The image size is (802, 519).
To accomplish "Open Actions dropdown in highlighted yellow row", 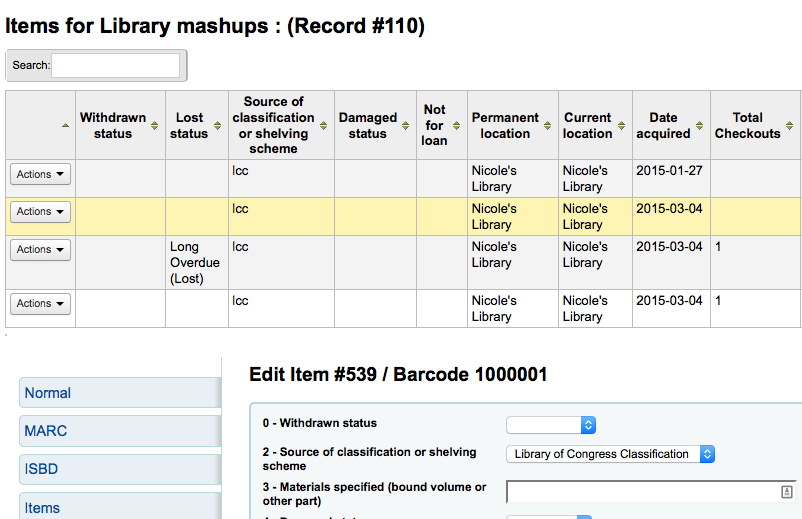I will click(x=40, y=212).
